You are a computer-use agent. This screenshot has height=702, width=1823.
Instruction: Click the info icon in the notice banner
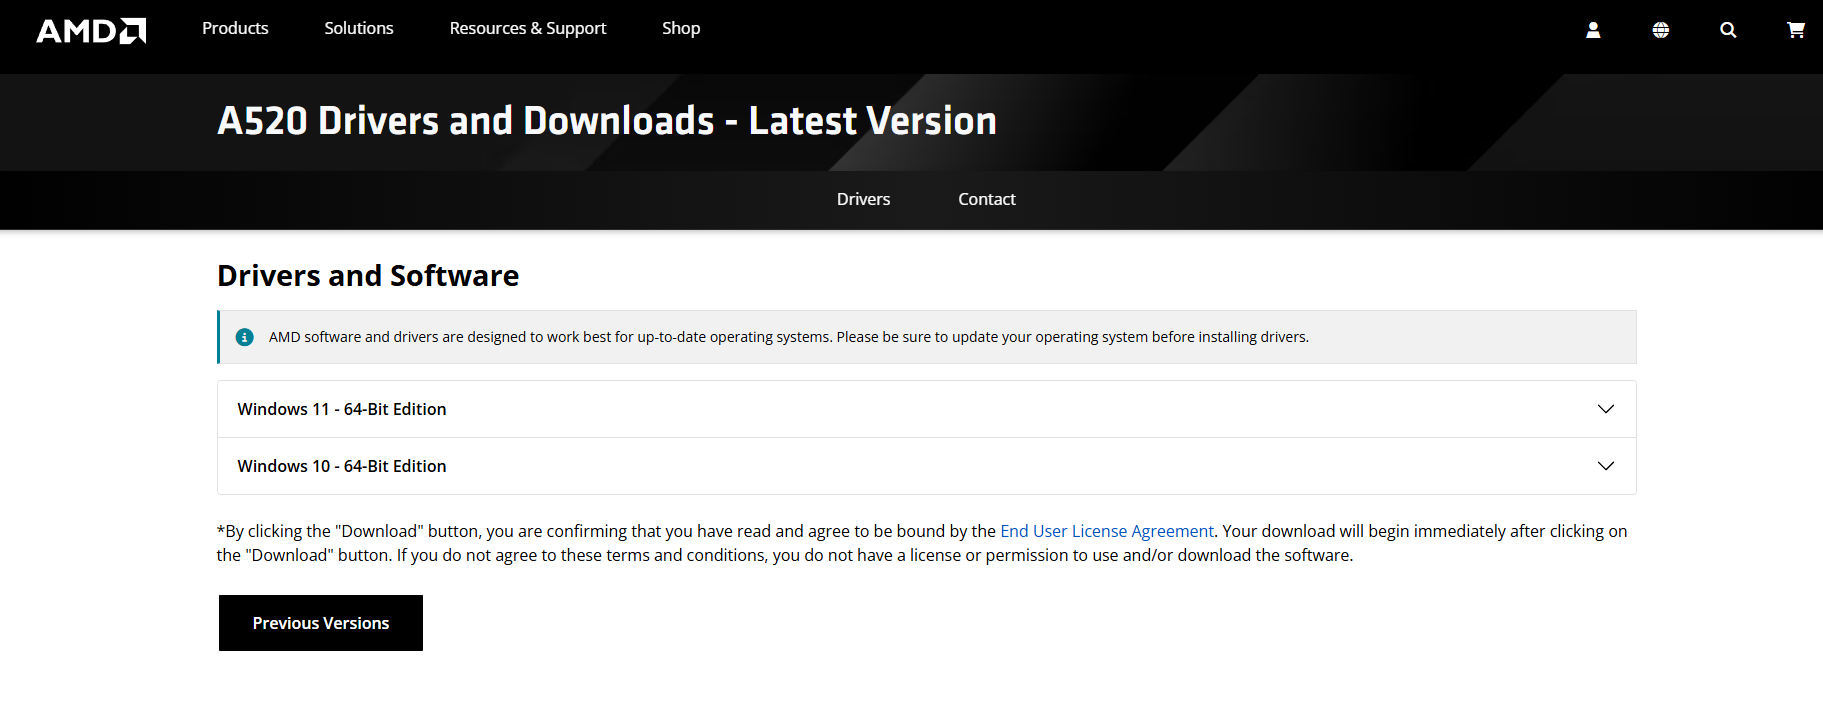point(244,337)
